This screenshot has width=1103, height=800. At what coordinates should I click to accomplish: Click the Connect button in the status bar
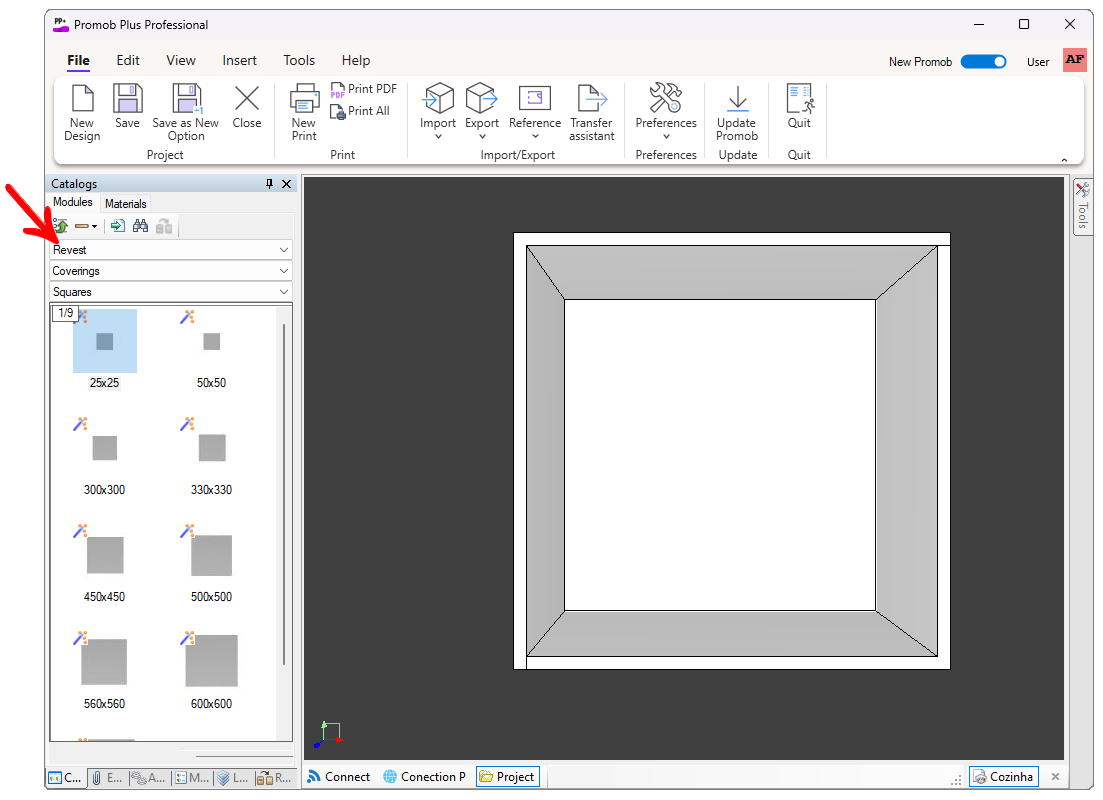pos(339,777)
